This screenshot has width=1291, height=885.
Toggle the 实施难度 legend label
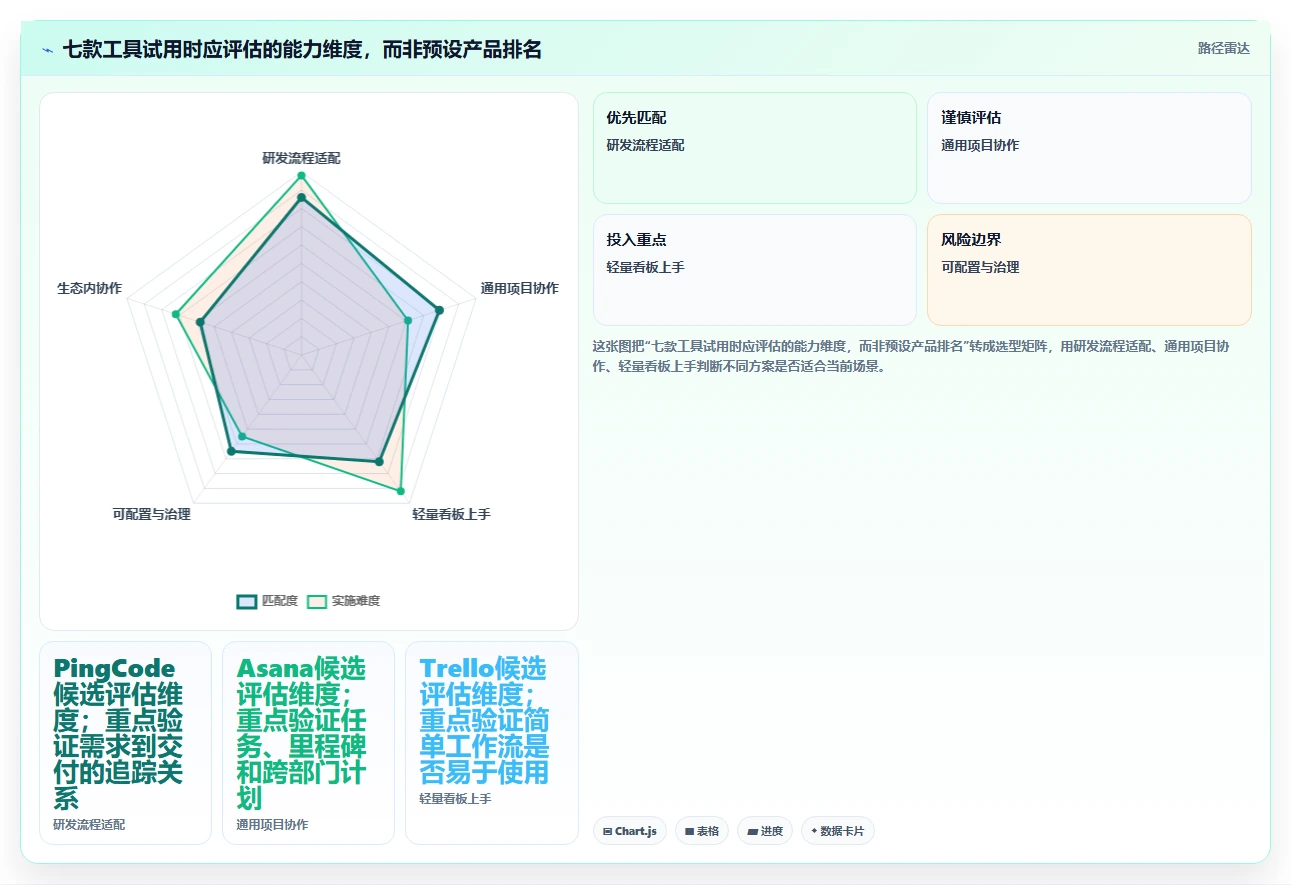(x=356, y=601)
